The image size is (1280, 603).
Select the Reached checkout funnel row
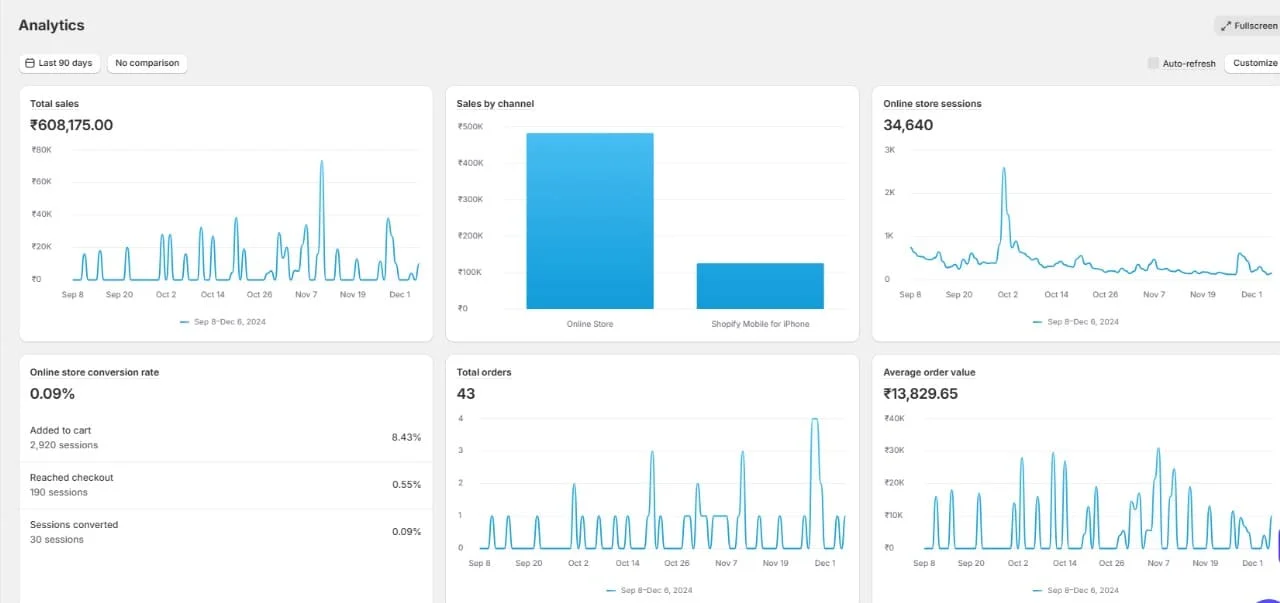click(x=225, y=485)
